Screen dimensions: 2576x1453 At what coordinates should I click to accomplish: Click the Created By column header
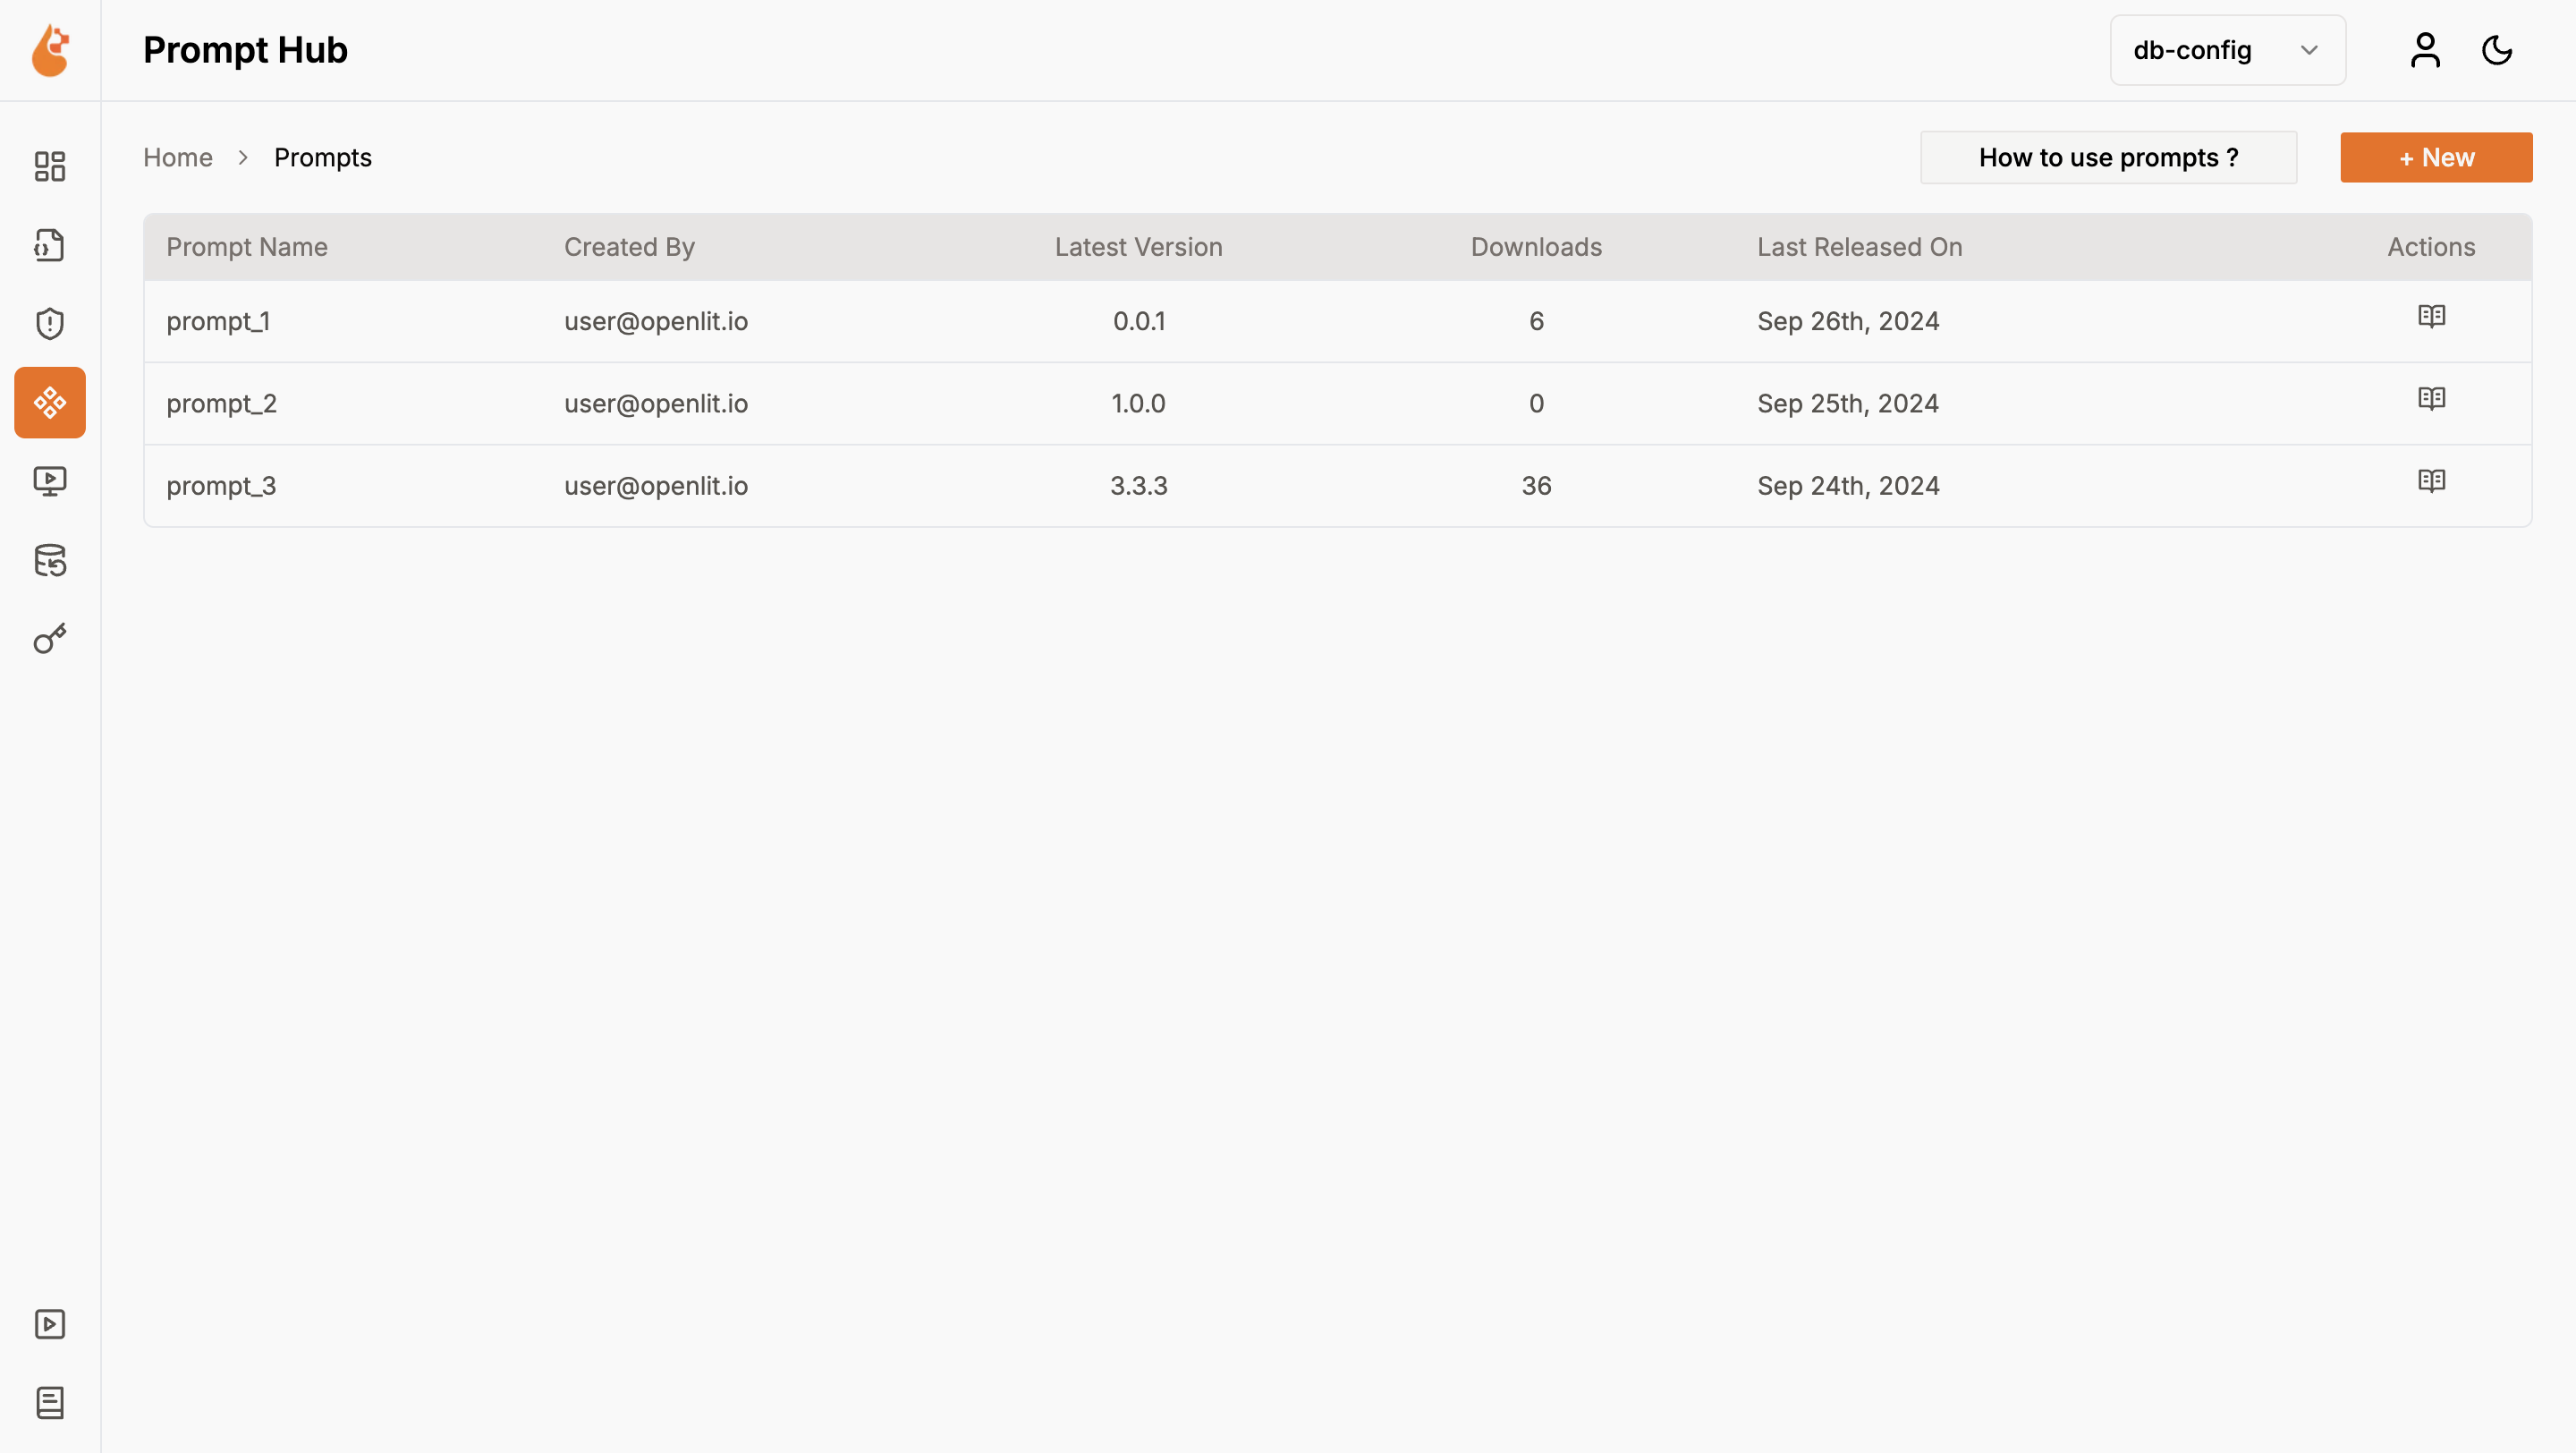[x=629, y=247]
